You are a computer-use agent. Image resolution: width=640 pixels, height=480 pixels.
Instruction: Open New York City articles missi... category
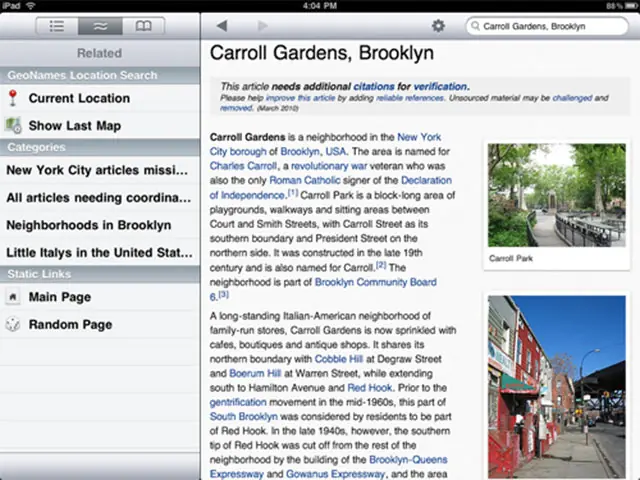tap(100, 170)
